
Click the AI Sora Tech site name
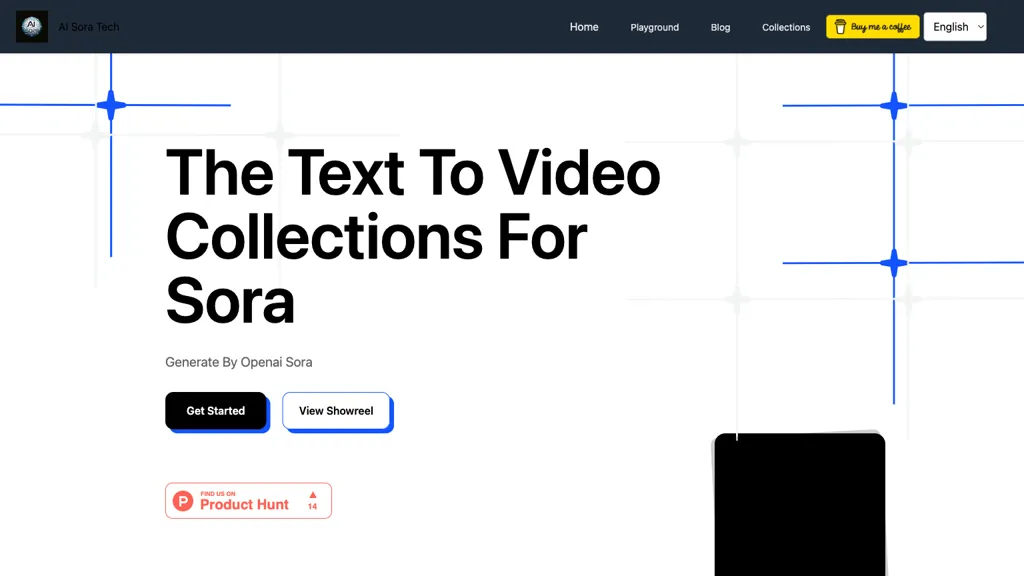pos(89,27)
